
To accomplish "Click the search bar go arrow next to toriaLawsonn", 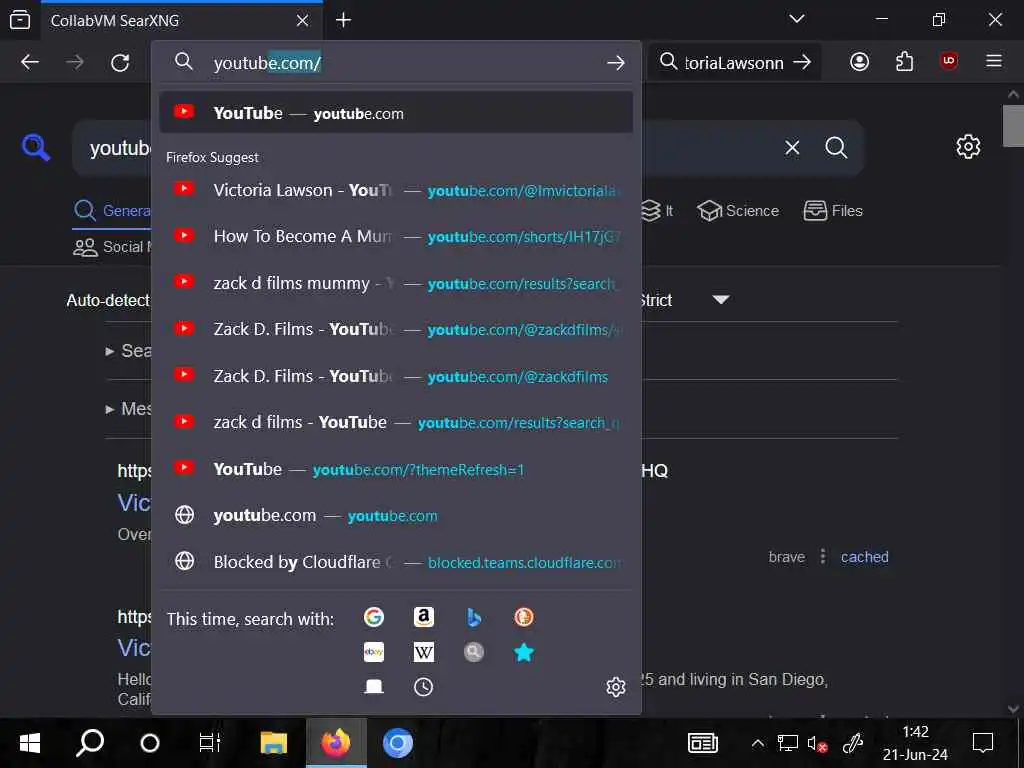I will click(x=802, y=62).
